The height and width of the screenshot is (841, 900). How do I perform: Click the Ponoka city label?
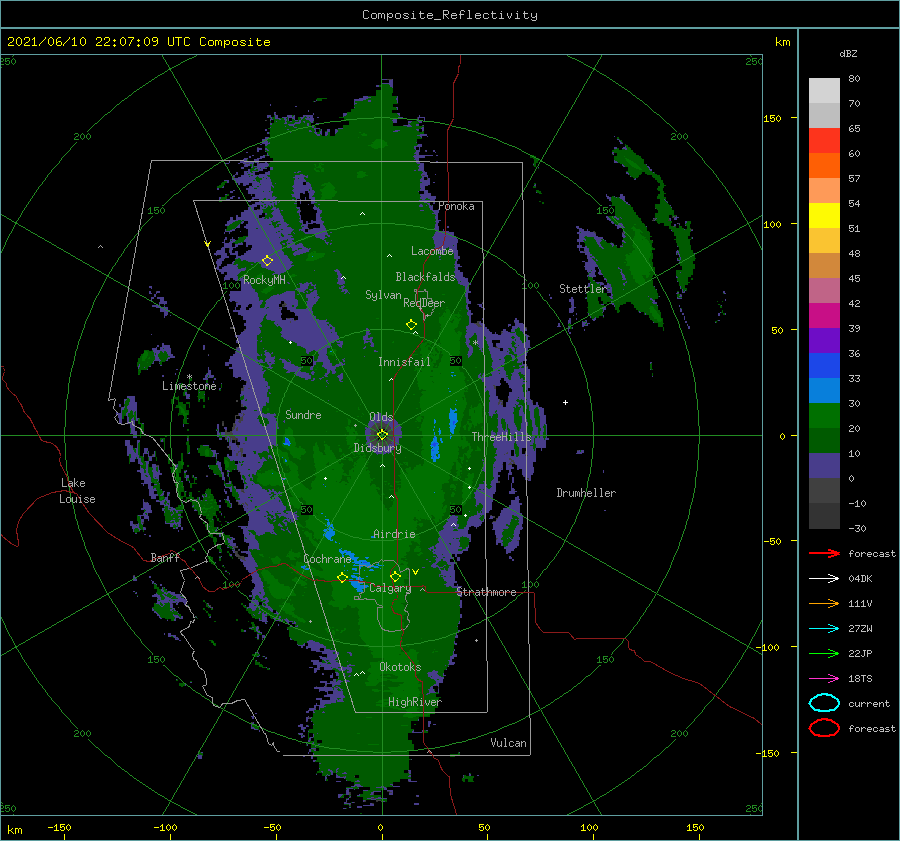[x=456, y=206]
